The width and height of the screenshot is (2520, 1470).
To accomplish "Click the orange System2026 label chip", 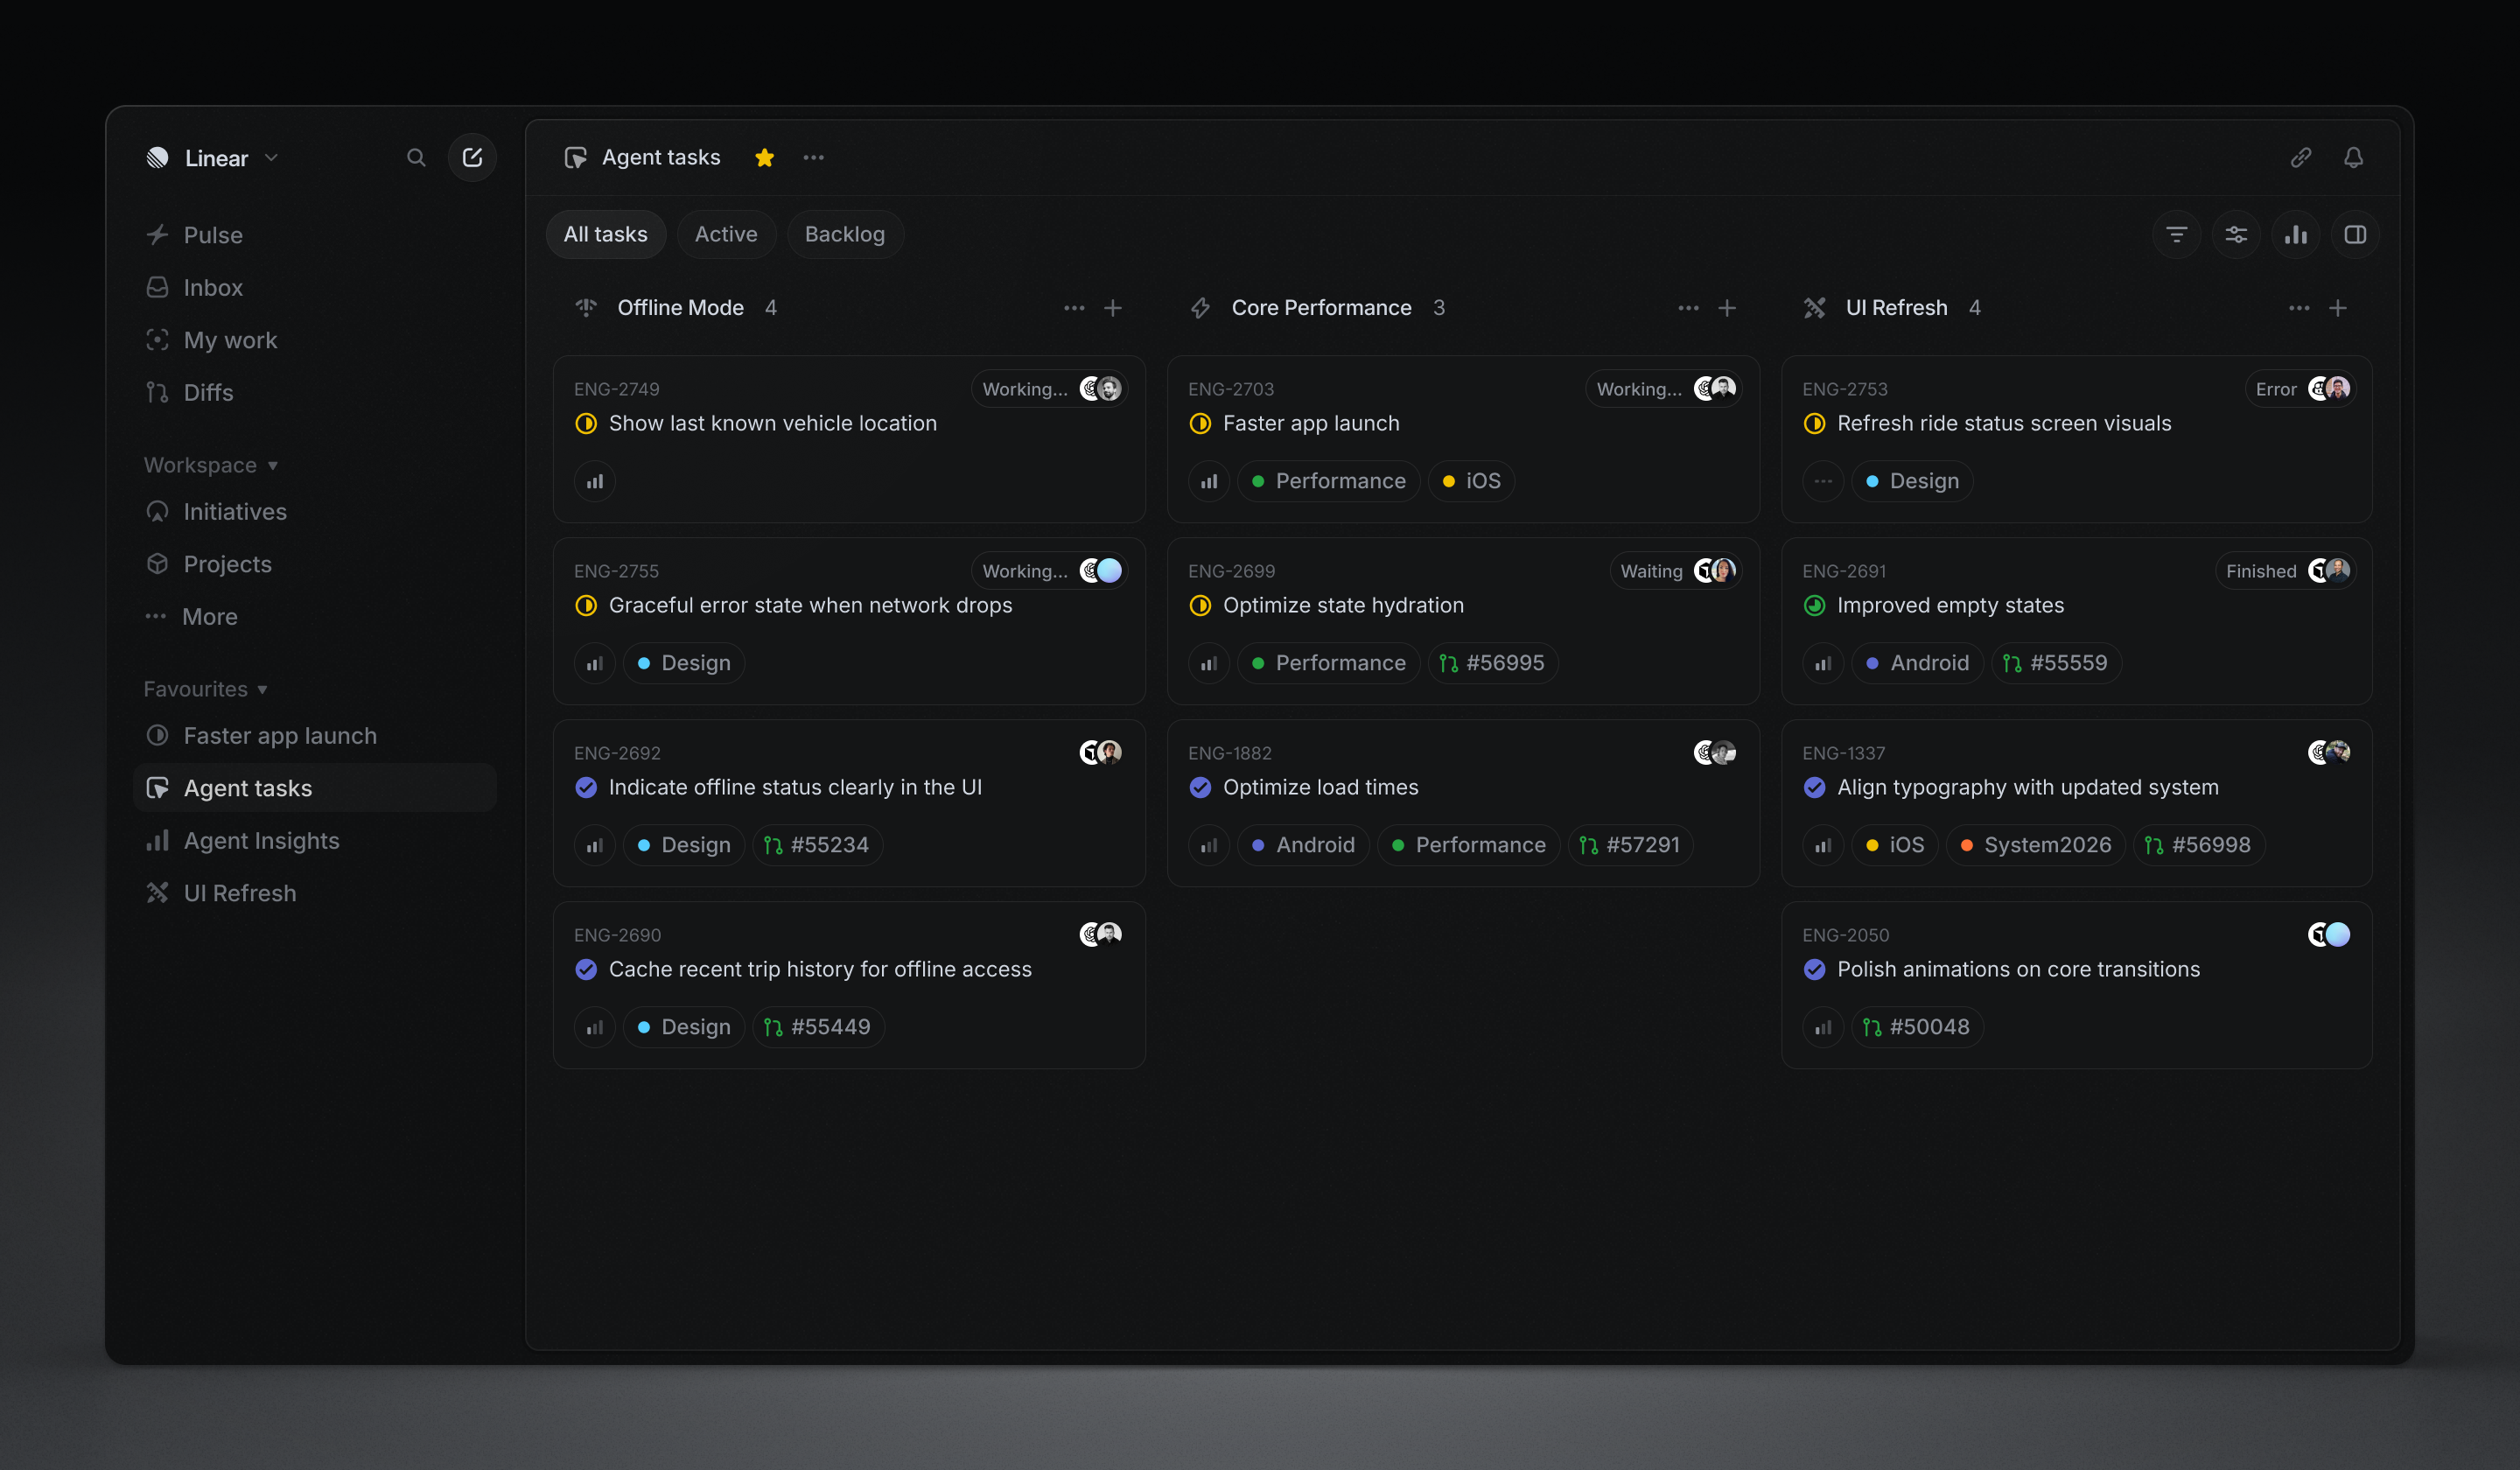I will coord(2035,845).
